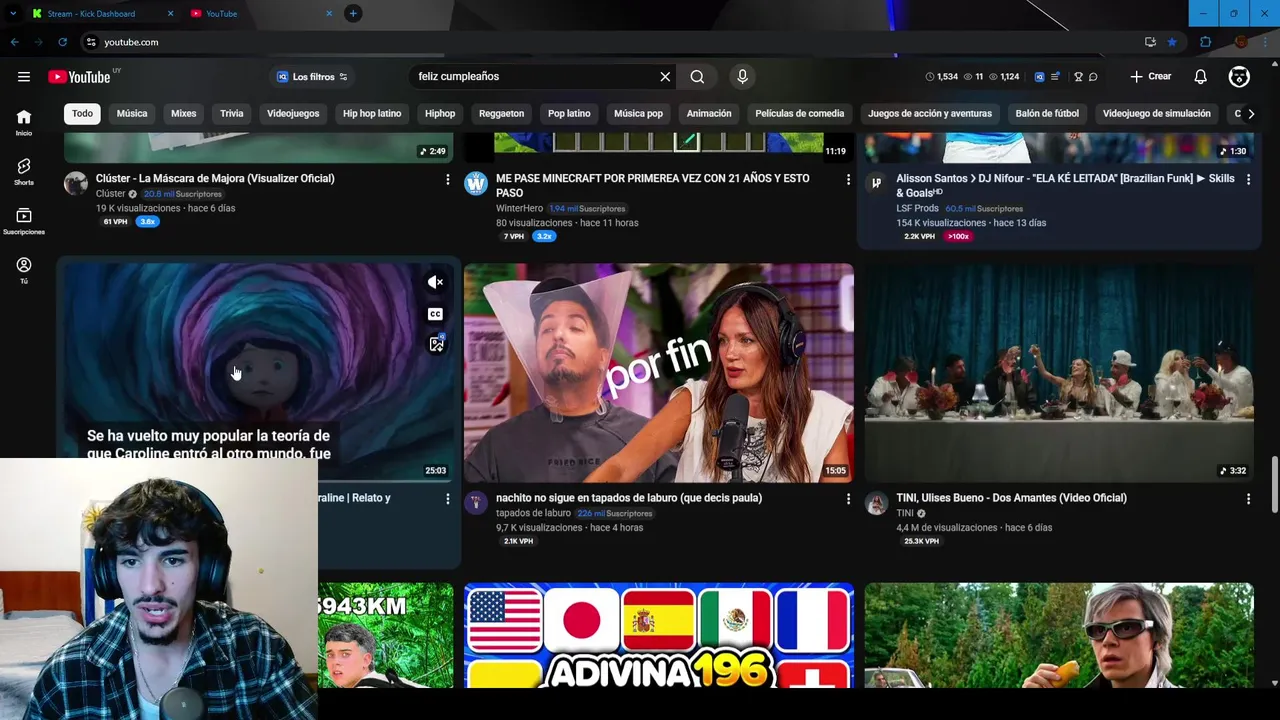
Task: Open options menu for TINI Dos Amantes video
Action: coord(1248,498)
